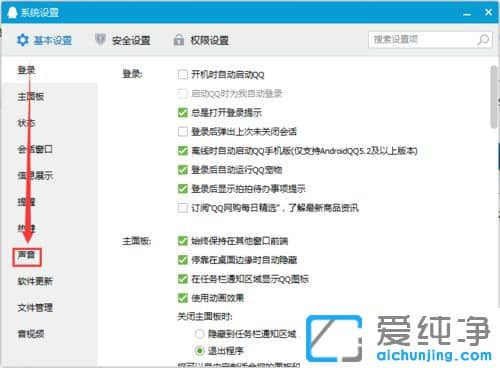Click the QQ penguin icon in title bar
Screen dimensions: 500x368
pyautogui.click(x=12, y=12)
